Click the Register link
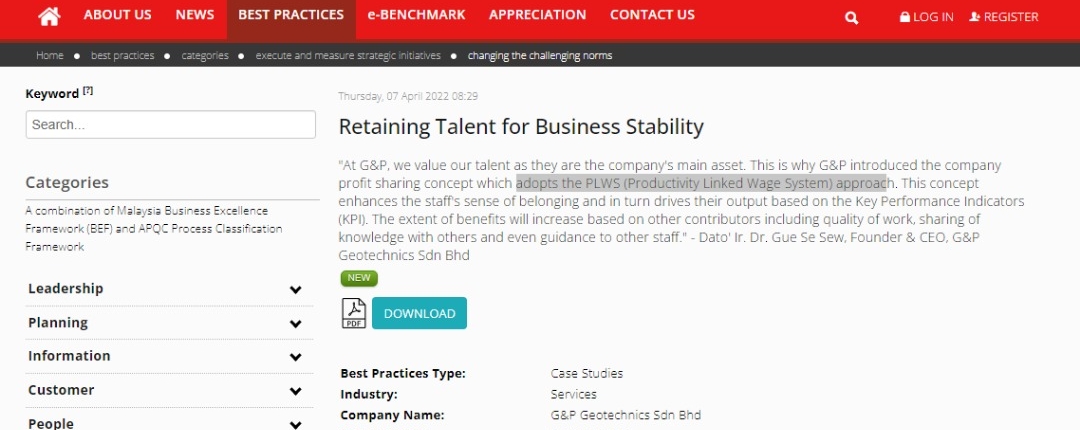 pyautogui.click(x=1004, y=17)
